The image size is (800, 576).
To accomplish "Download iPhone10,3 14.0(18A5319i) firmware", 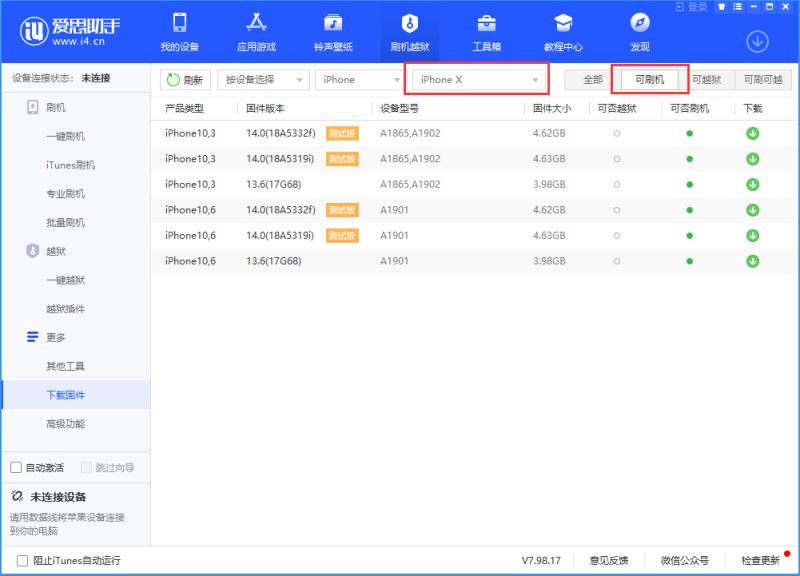I will (x=753, y=159).
